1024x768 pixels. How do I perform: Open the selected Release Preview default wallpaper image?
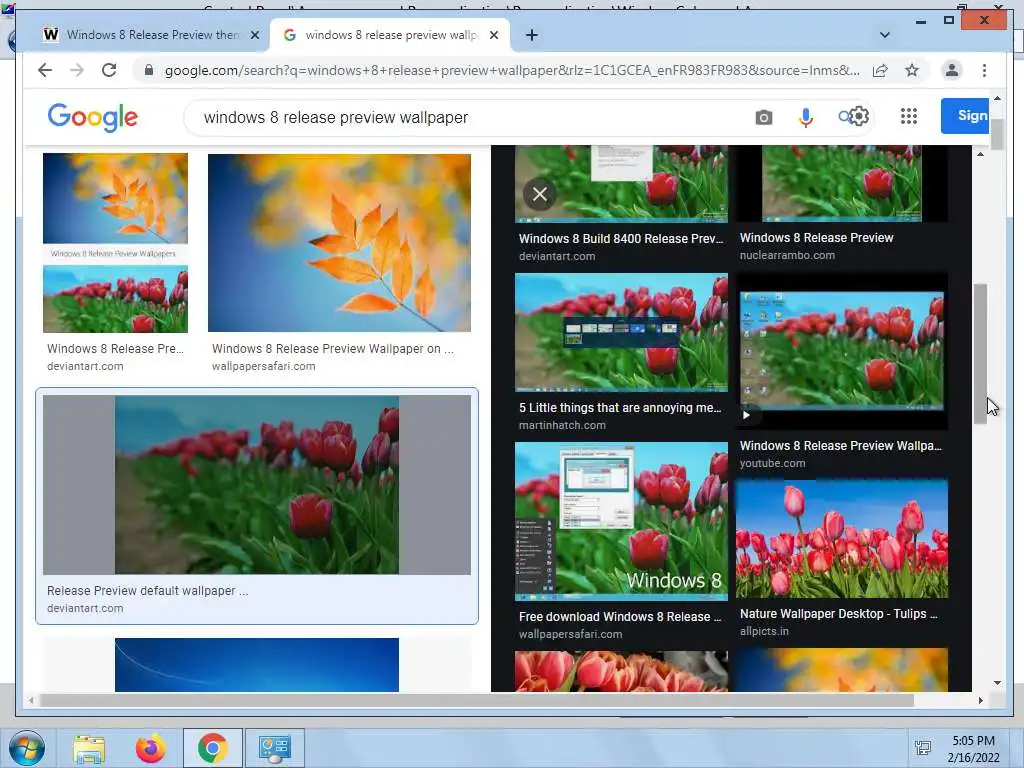click(257, 485)
